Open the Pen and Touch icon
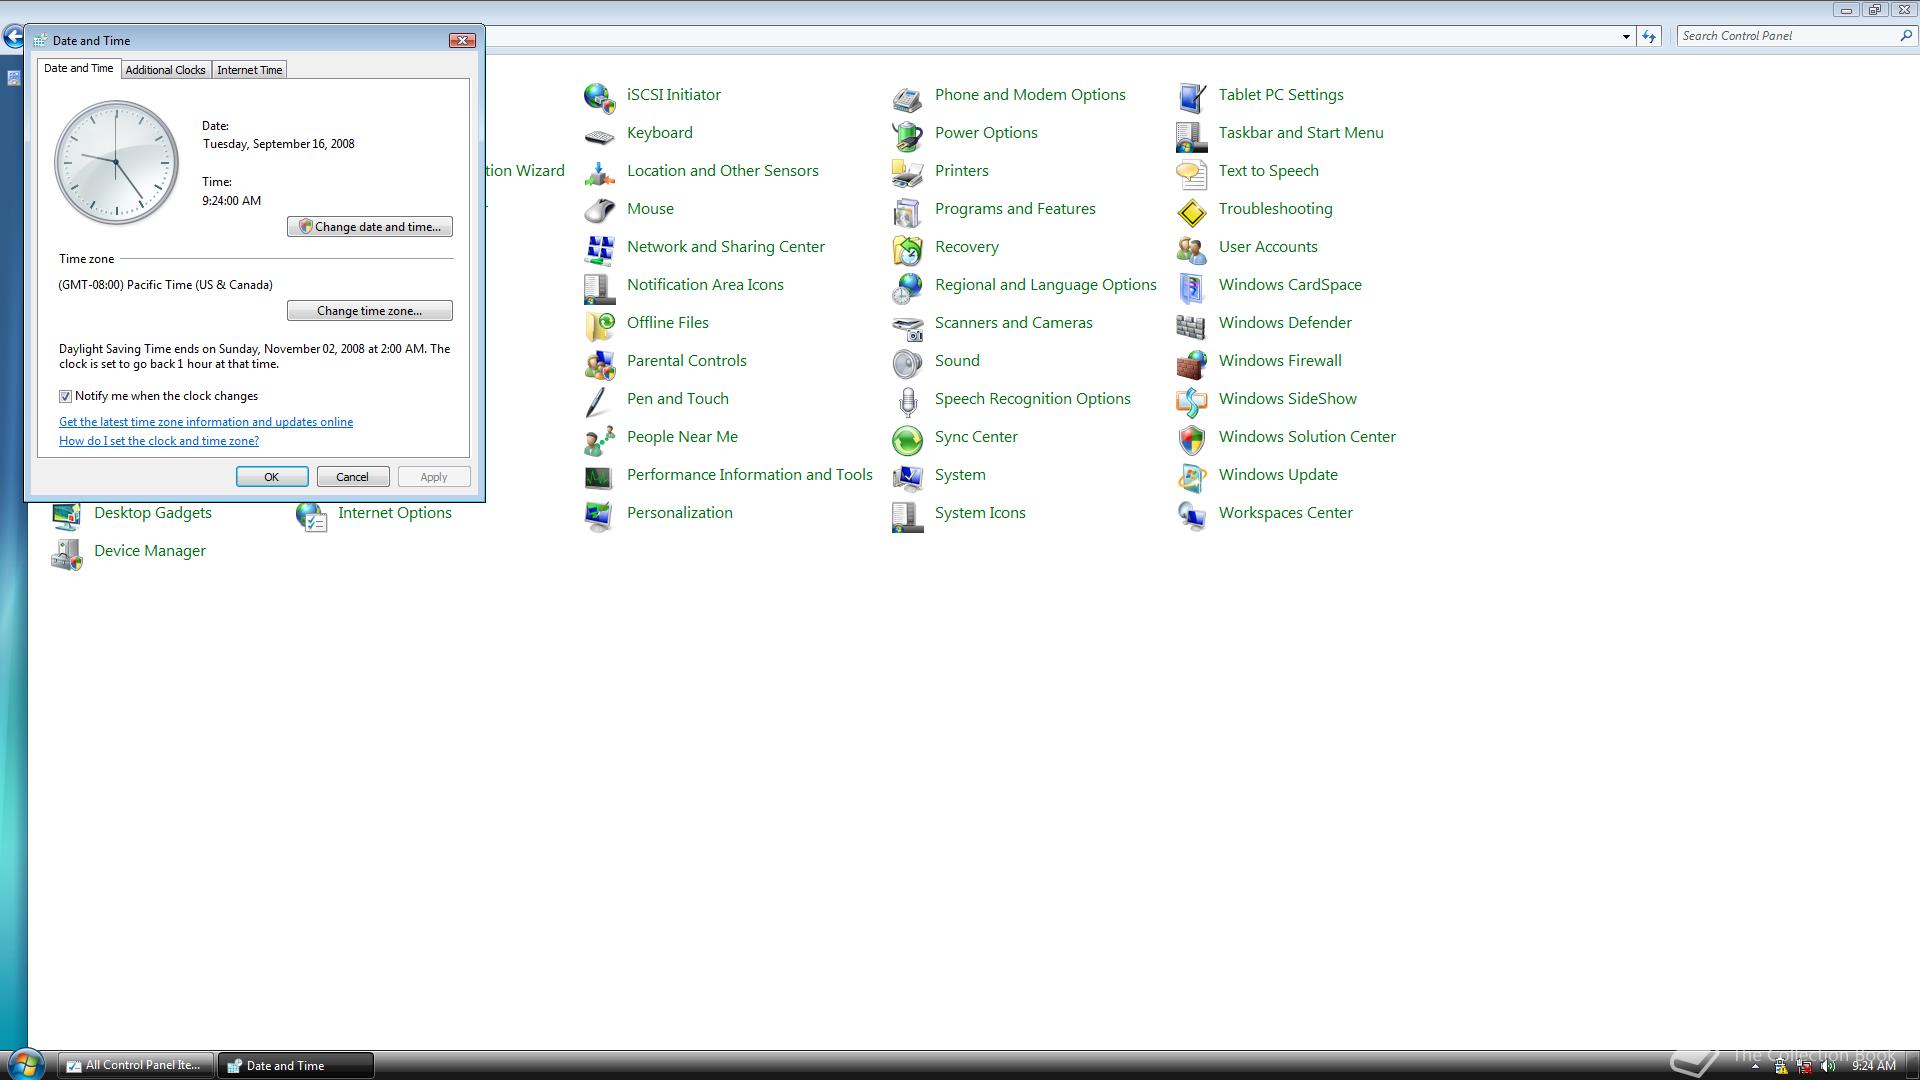Screen dimensions: 1920x1080 coord(599,400)
